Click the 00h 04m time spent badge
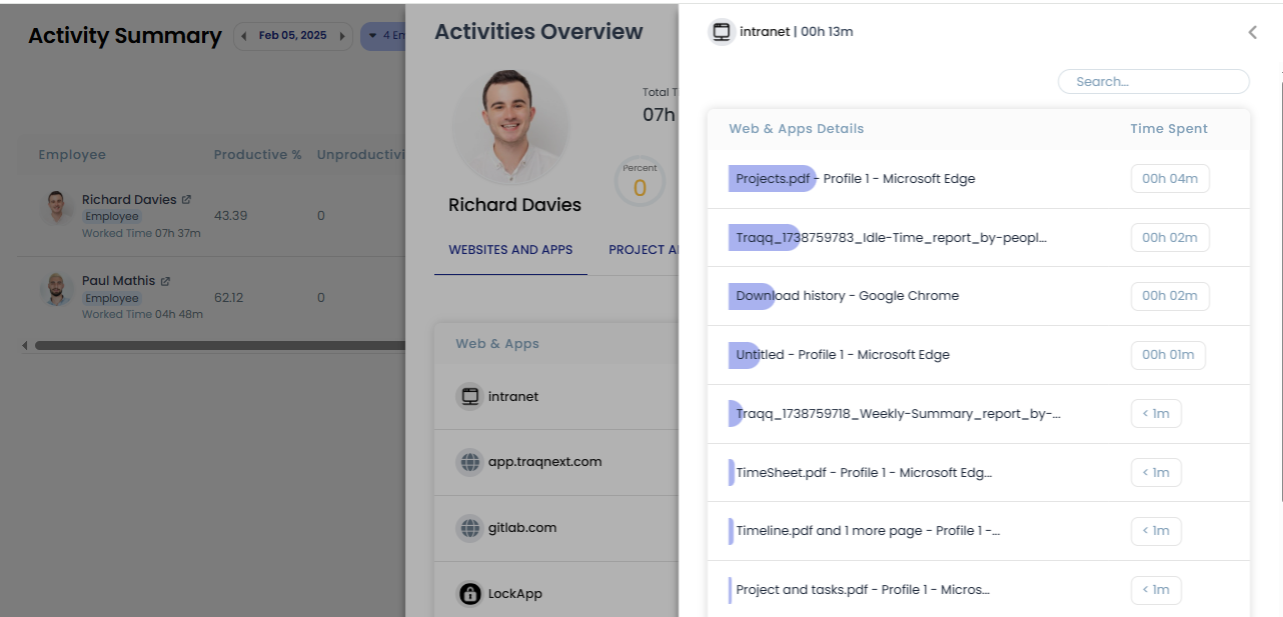 [x=1168, y=178]
